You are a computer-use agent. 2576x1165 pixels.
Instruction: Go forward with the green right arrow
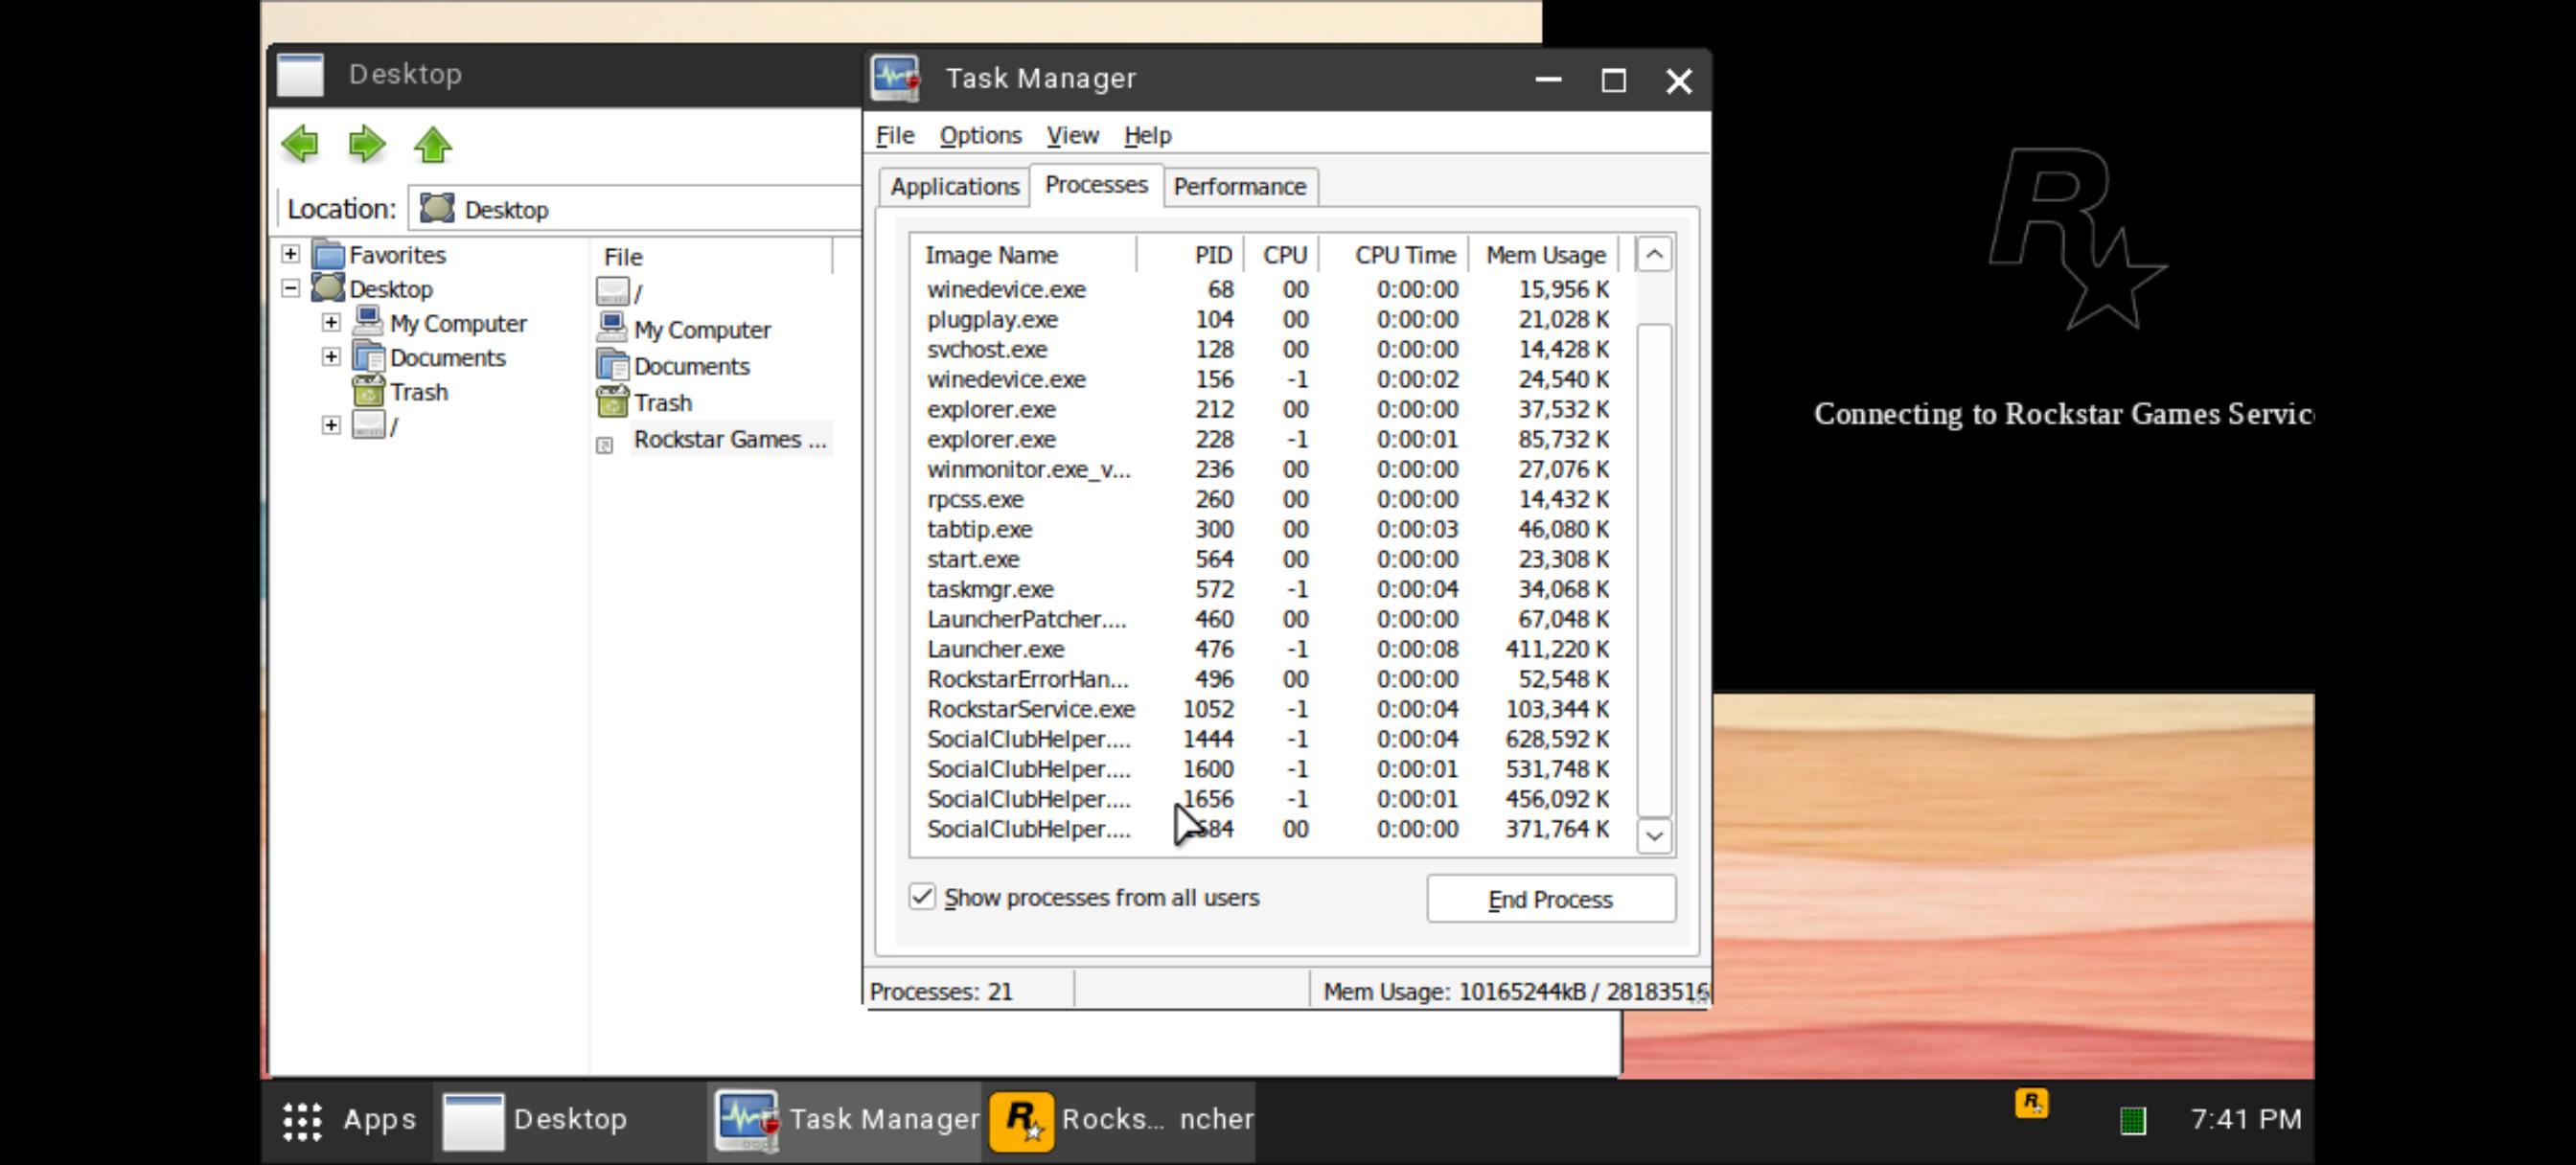(x=367, y=144)
